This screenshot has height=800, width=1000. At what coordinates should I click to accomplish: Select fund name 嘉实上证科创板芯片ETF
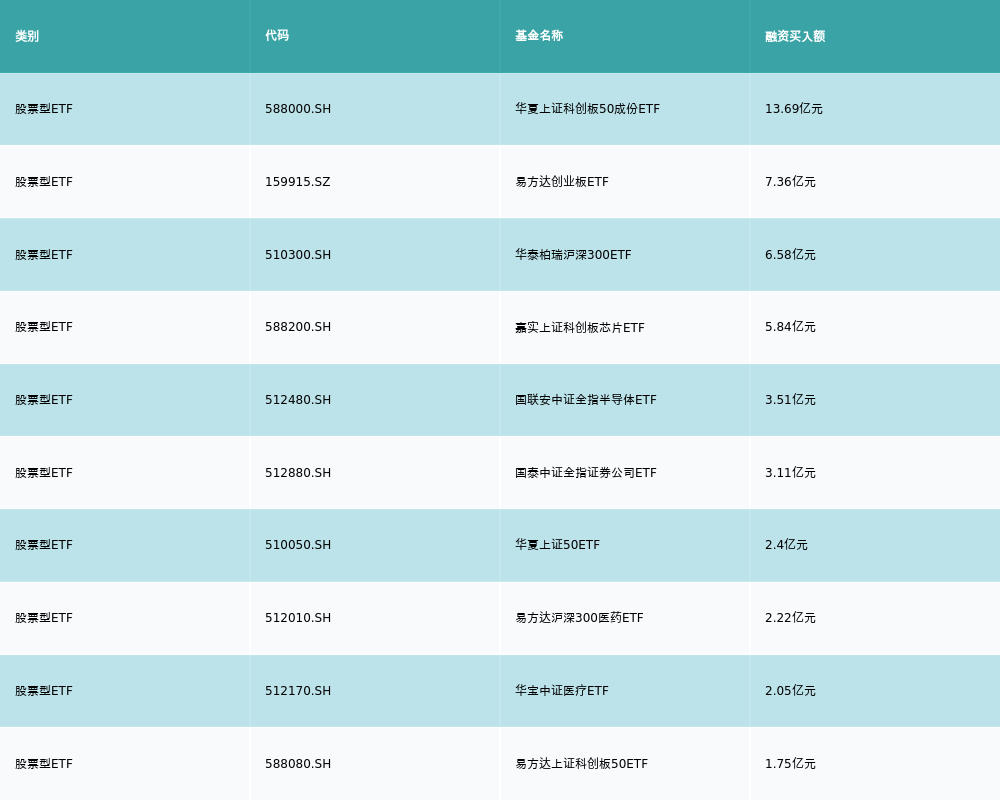(580, 327)
